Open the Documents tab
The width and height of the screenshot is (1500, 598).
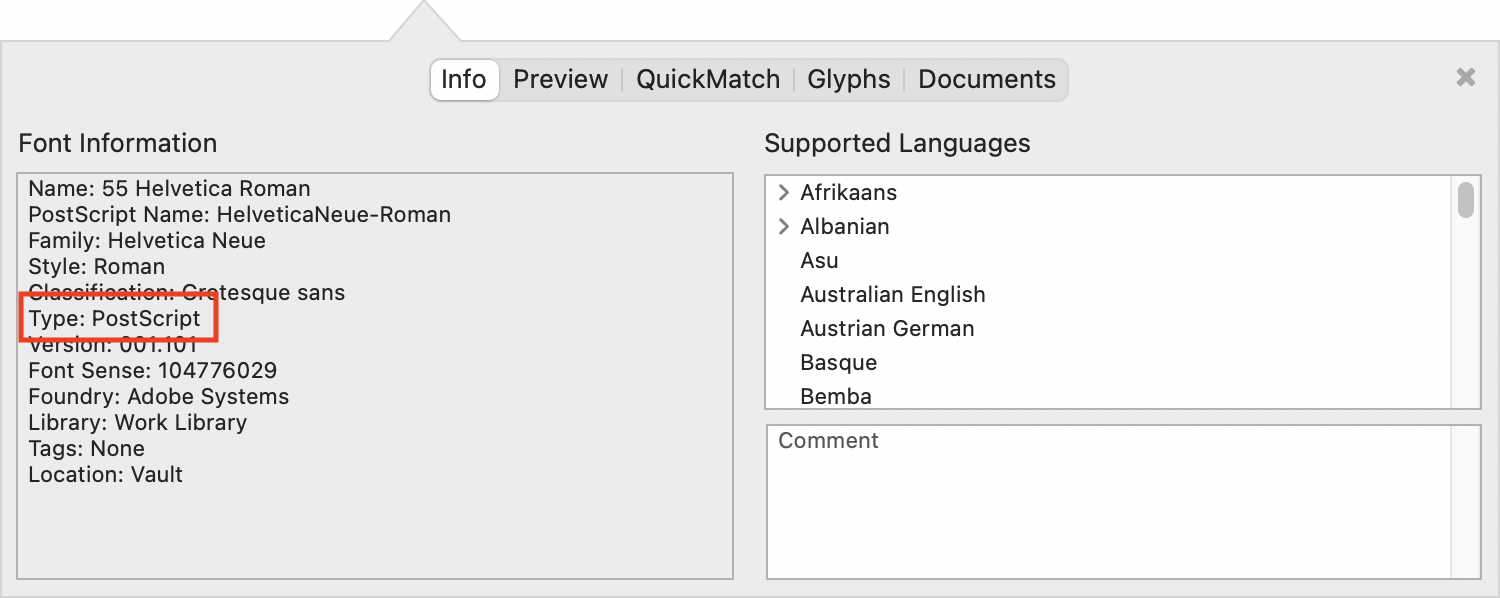click(986, 80)
